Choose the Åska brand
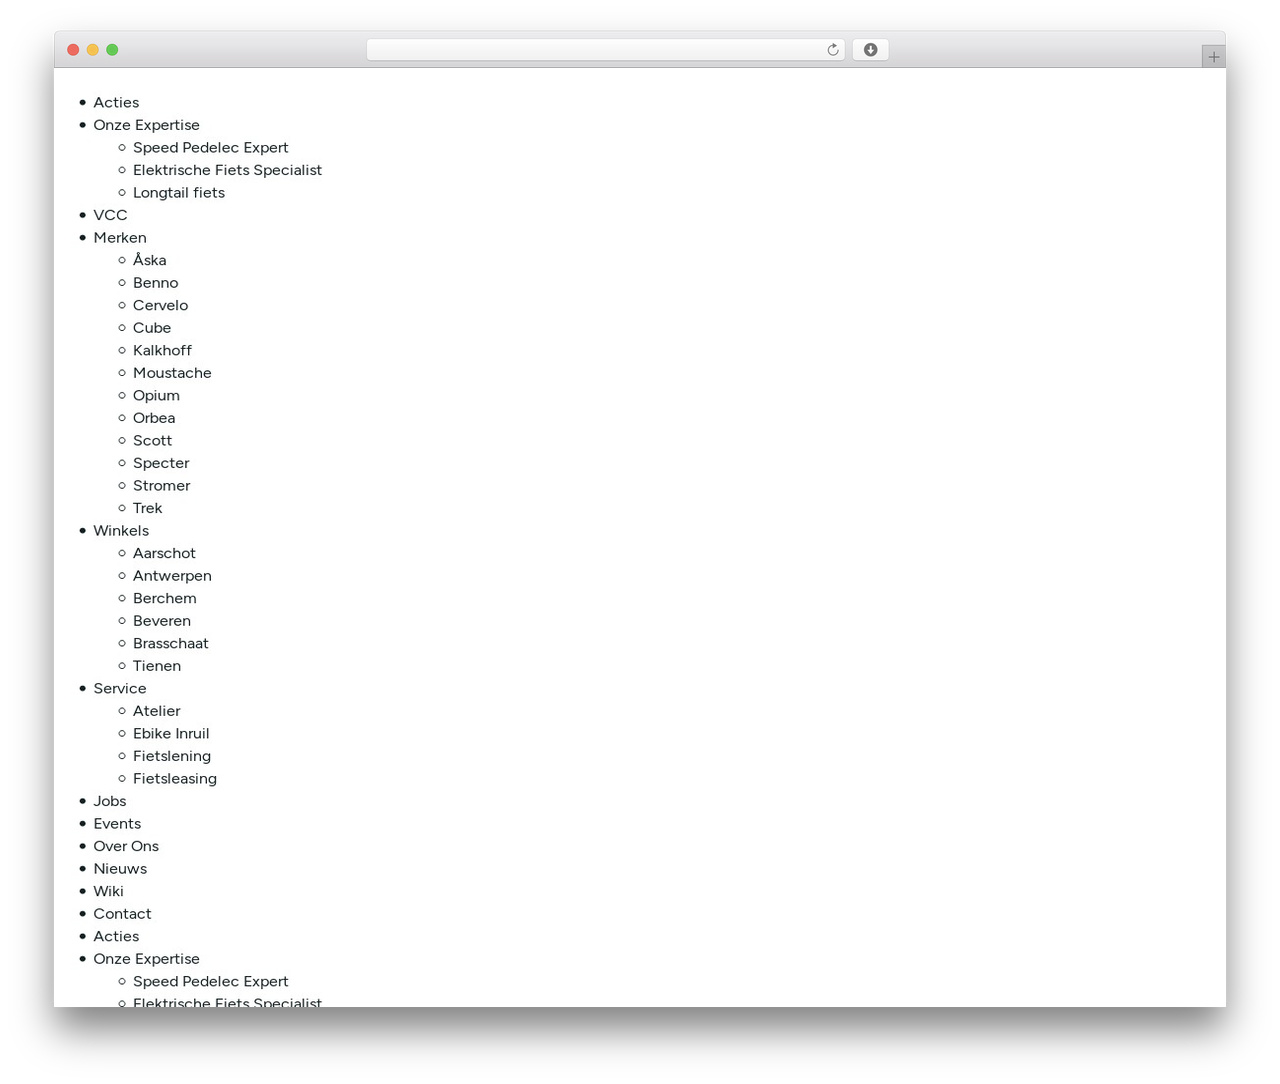The height and width of the screenshot is (1084, 1280). (x=150, y=260)
